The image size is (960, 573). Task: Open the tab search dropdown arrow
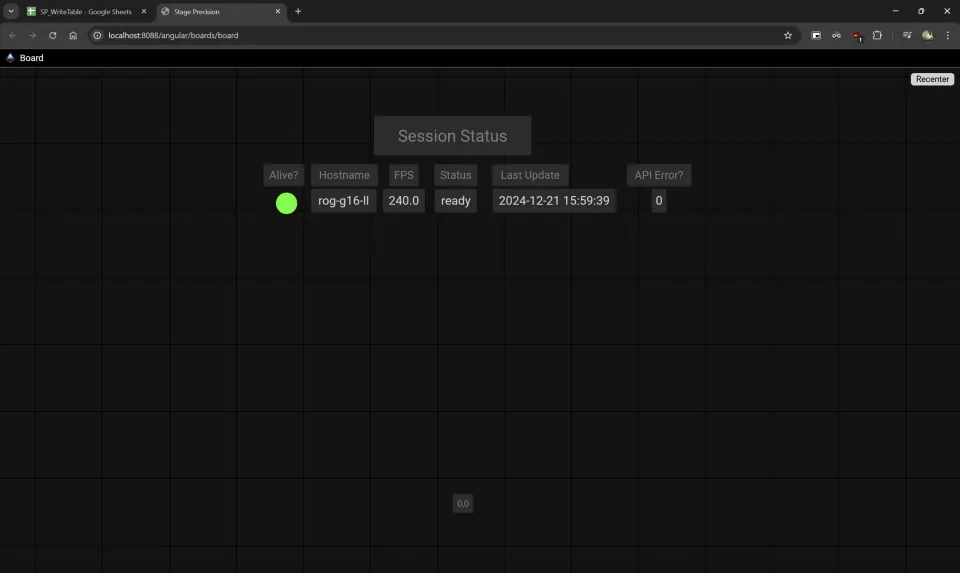tap(11, 12)
